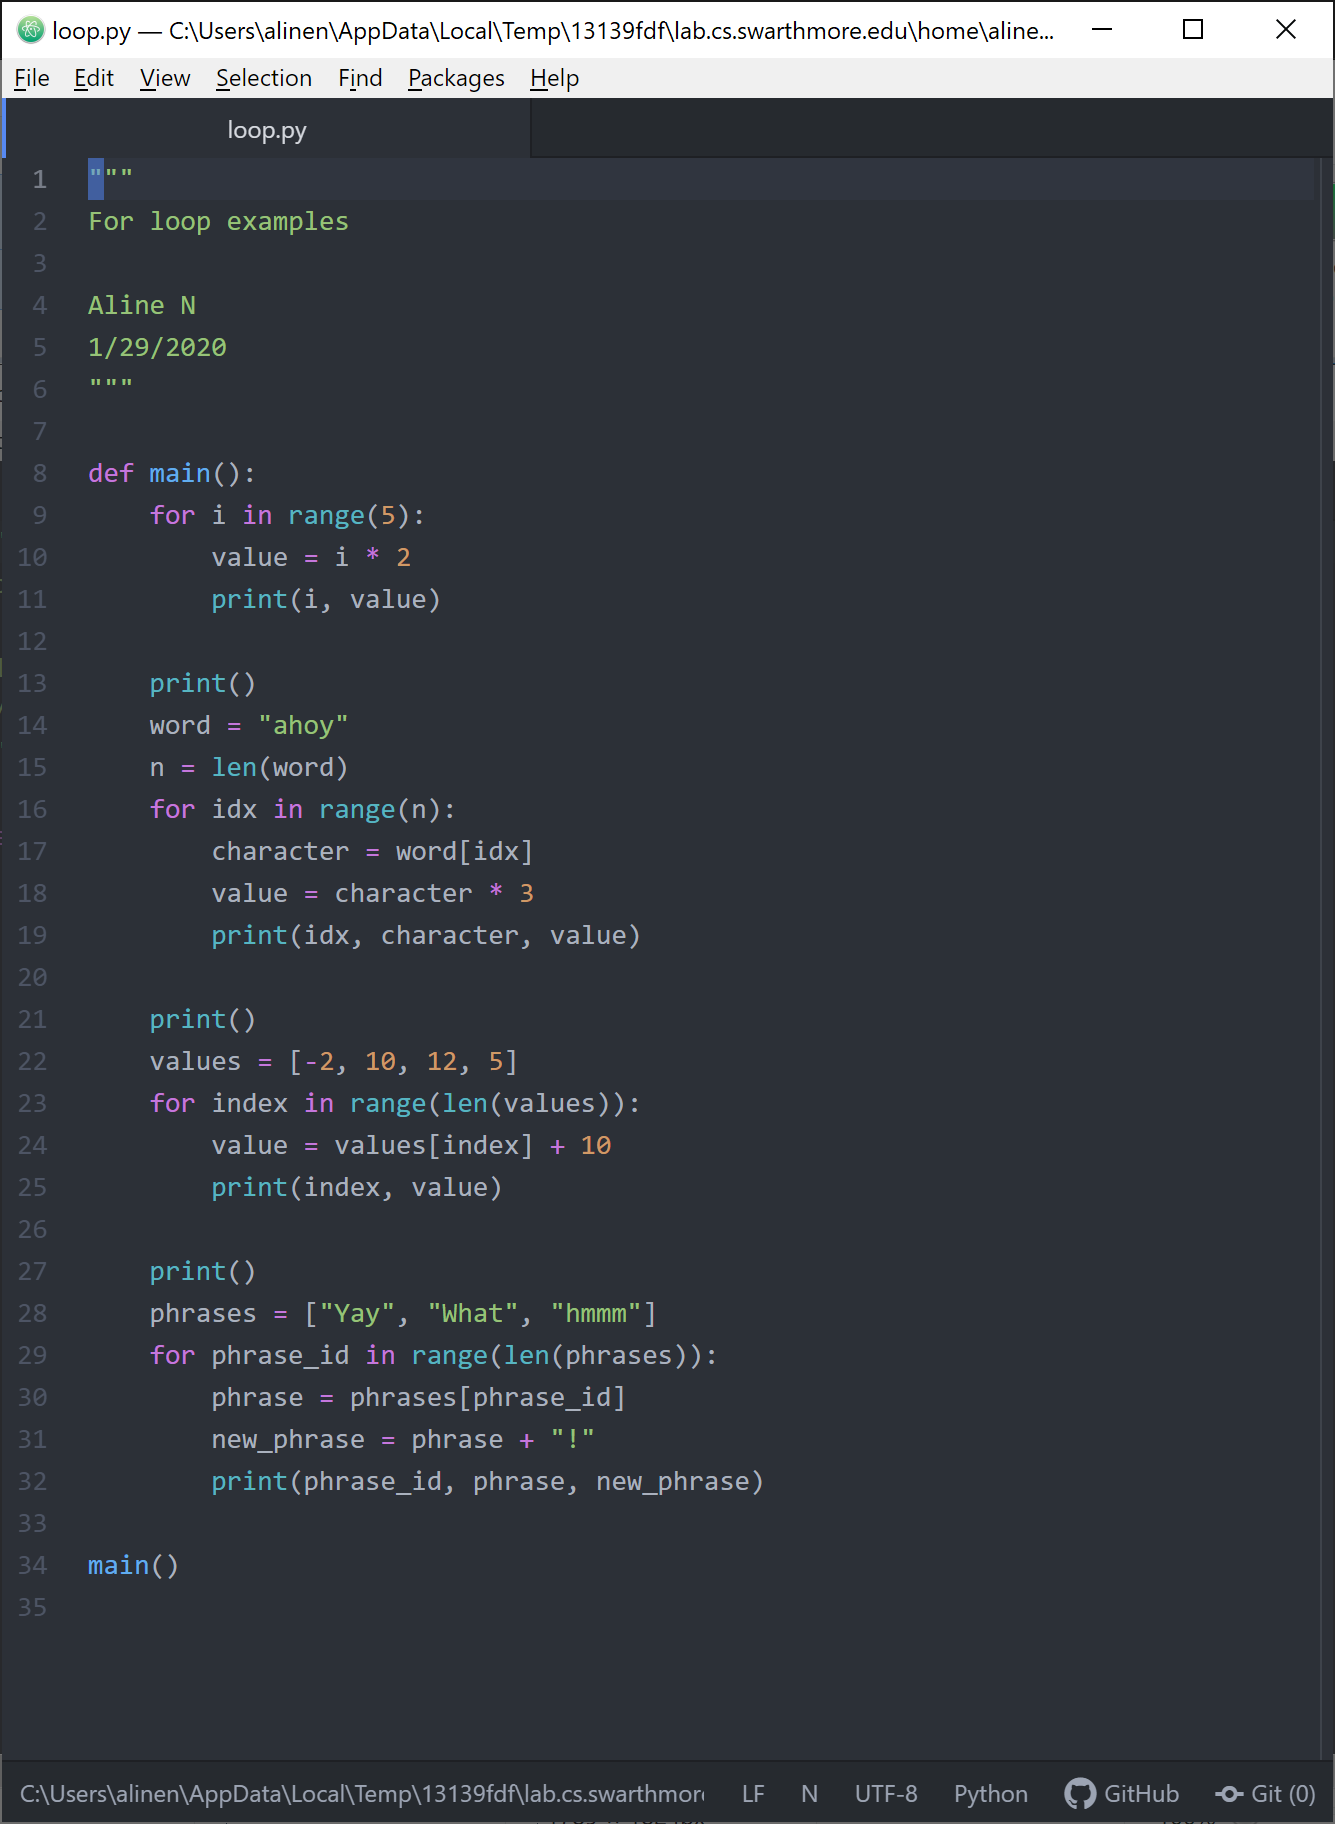Viewport: 1335px width, 1824px height.
Task: Click the N status bar indicator
Action: pyautogui.click(x=809, y=1794)
